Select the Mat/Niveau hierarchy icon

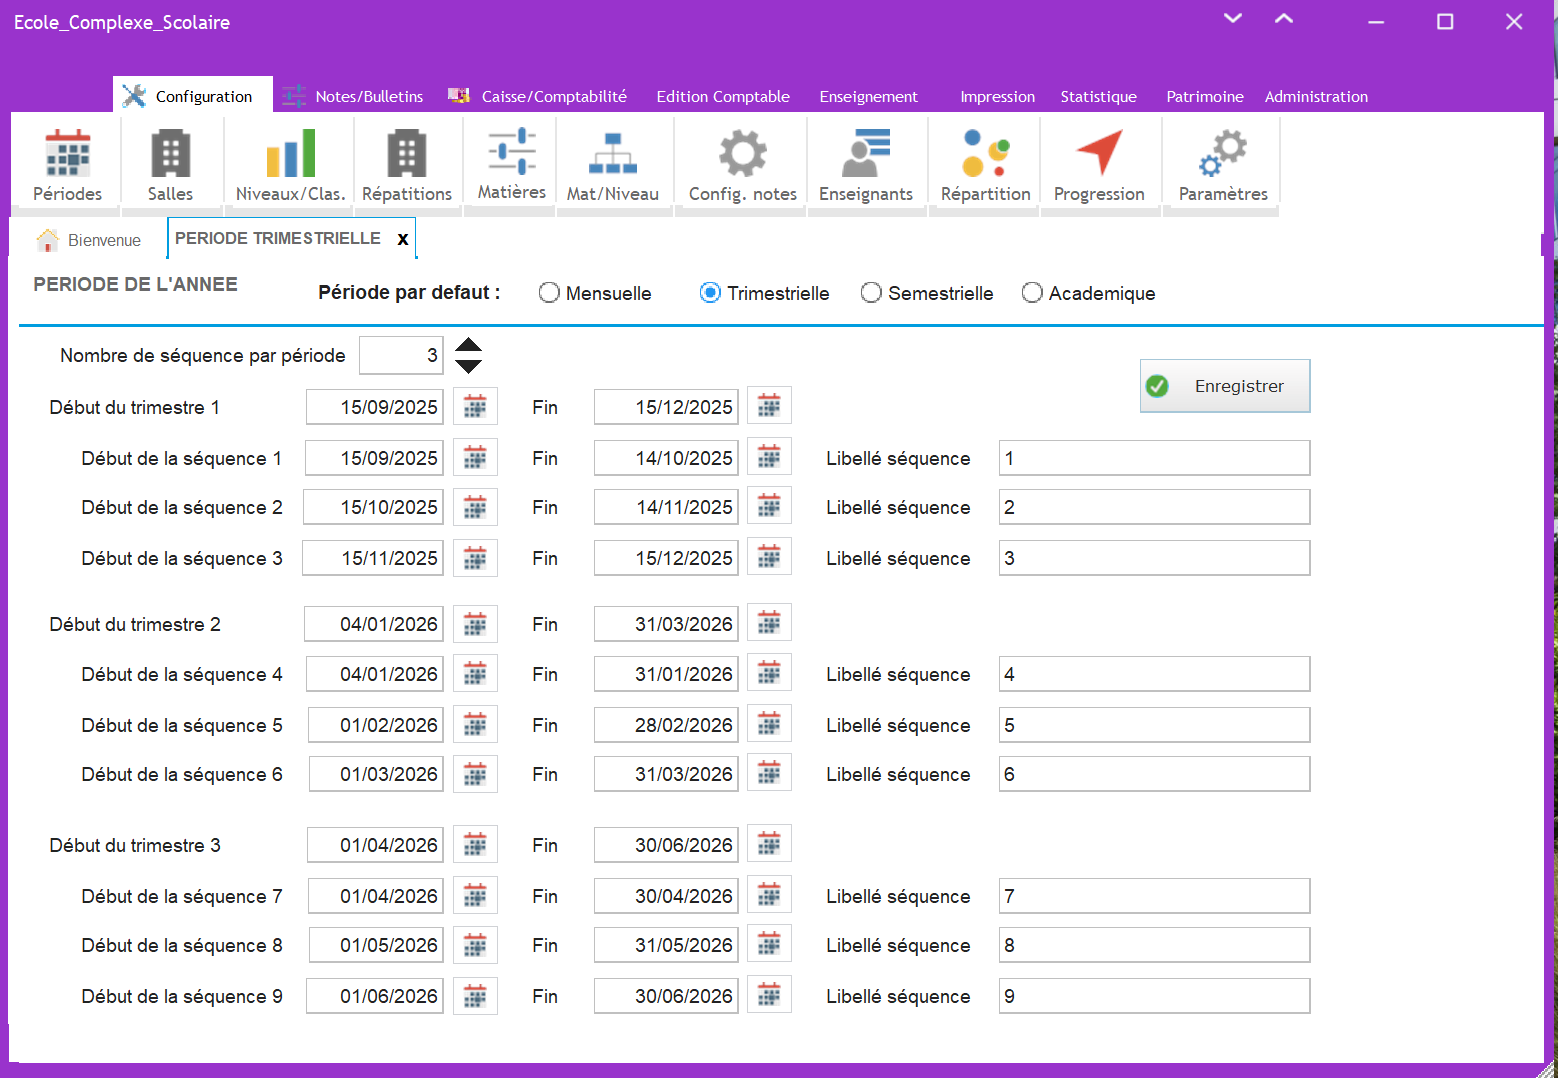[612, 155]
